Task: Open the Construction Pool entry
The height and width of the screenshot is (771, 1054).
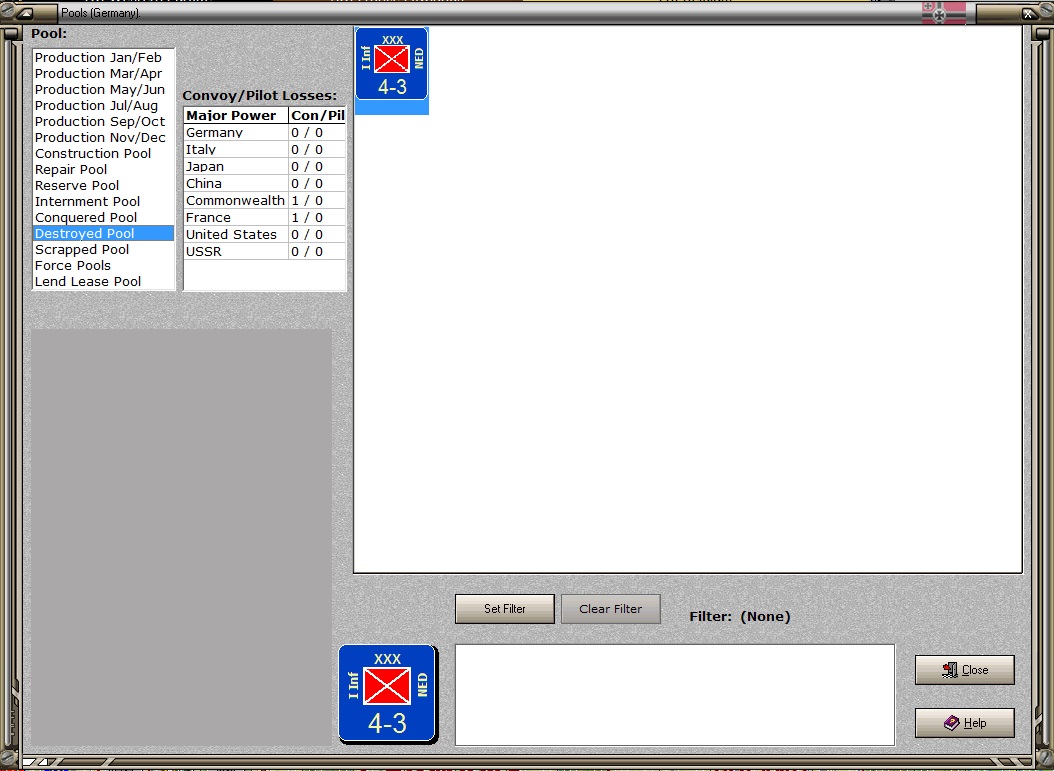Action: [x=104, y=154]
